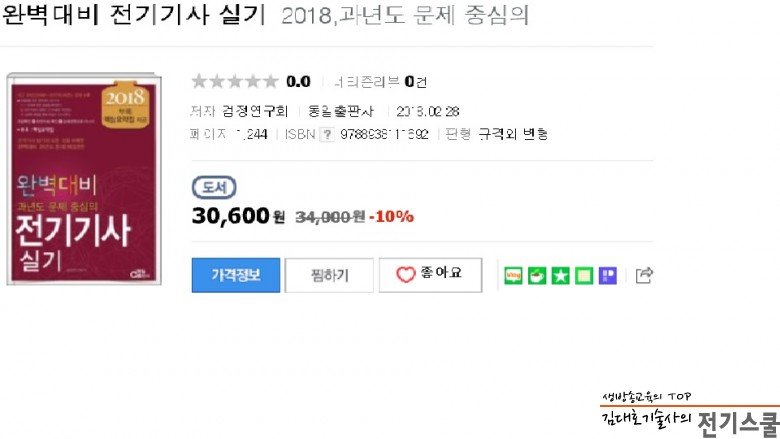Click the 도서 category badge
Image resolution: width=780 pixels, height=439 pixels.
(x=213, y=188)
